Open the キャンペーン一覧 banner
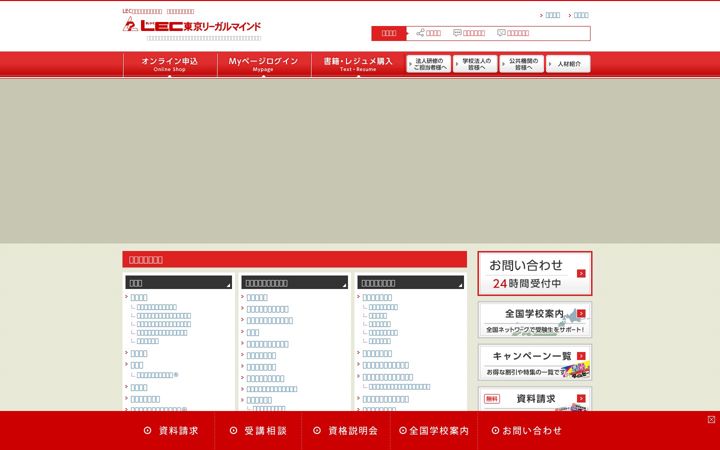The height and width of the screenshot is (450, 720). [x=535, y=362]
